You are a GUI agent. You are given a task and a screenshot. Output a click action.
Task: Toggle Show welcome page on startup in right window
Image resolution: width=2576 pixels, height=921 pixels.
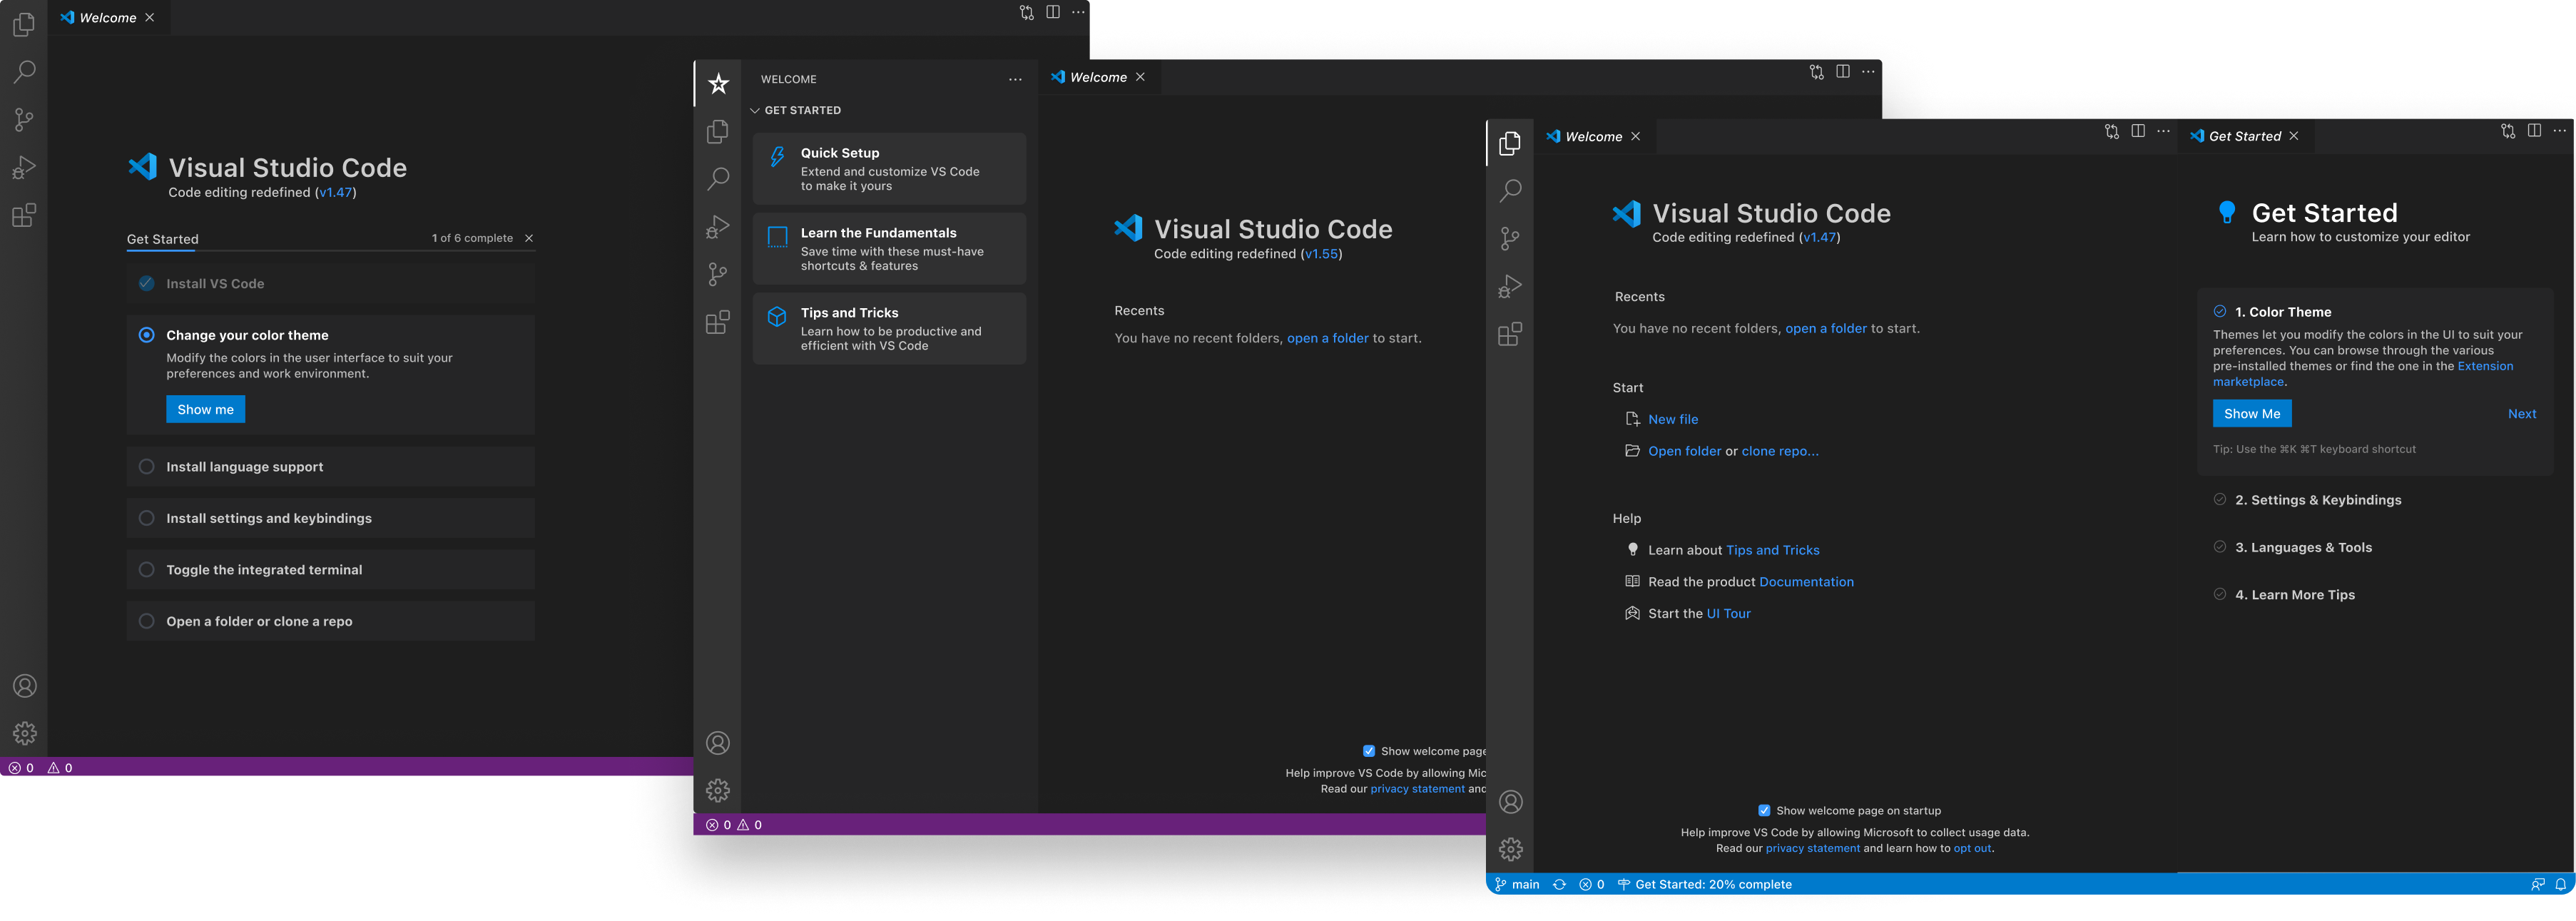tap(1764, 811)
